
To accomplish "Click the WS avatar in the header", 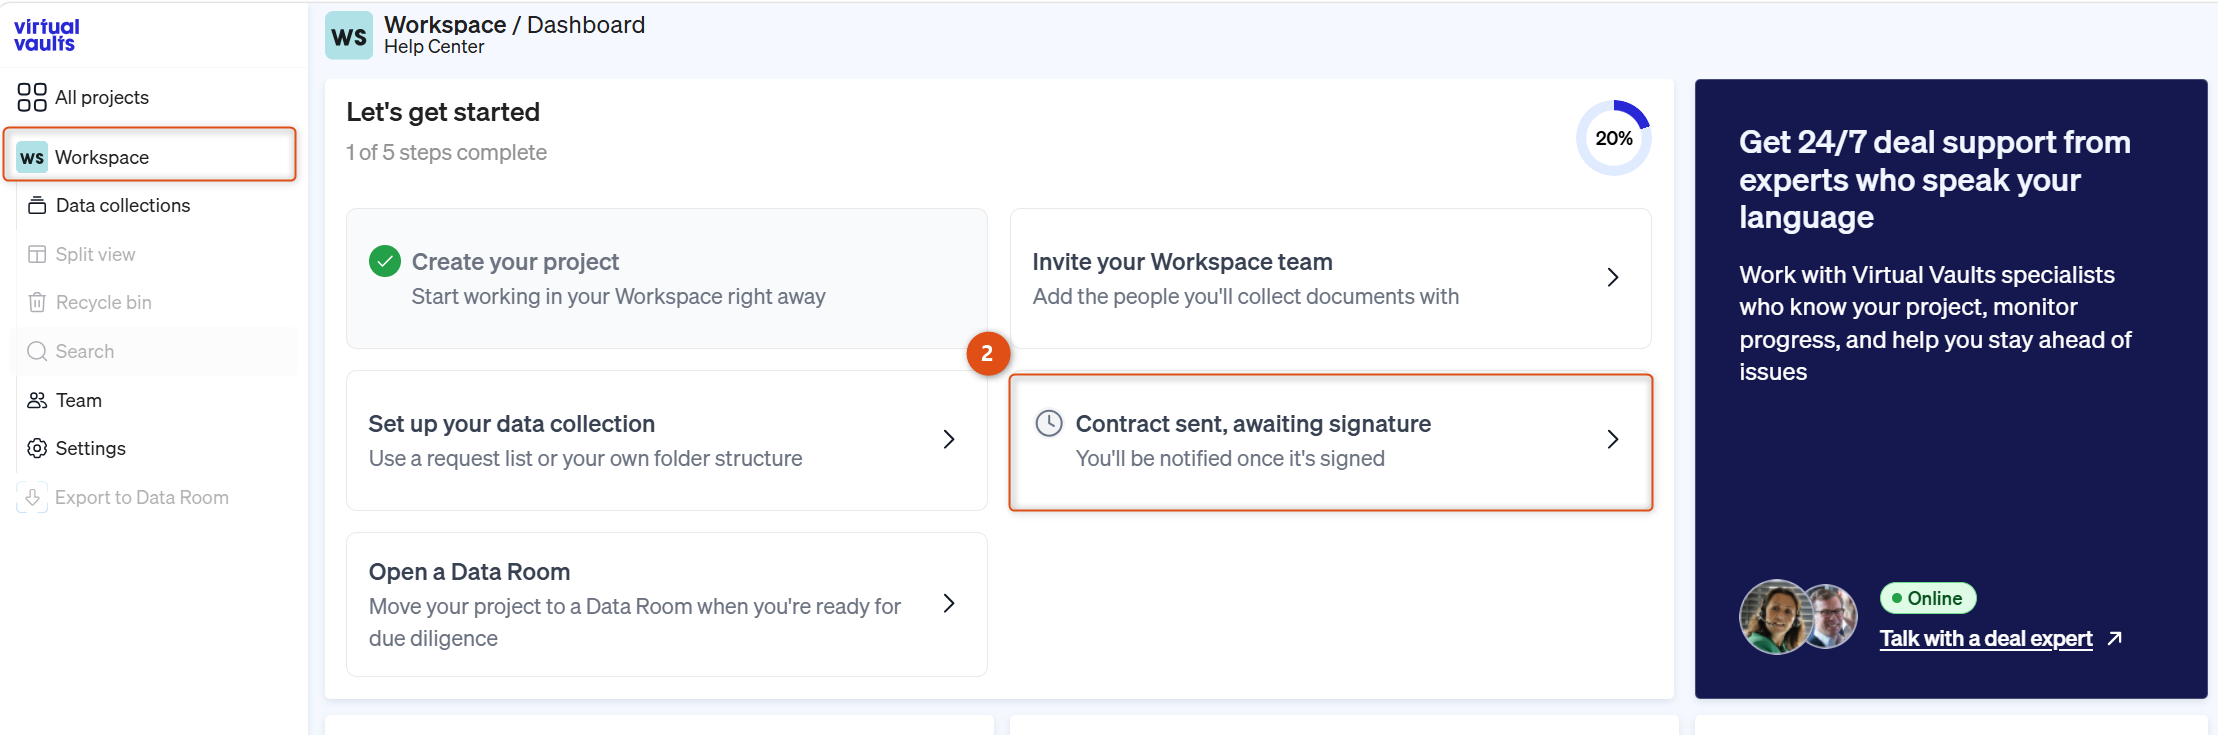I will [x=349, y=36].
